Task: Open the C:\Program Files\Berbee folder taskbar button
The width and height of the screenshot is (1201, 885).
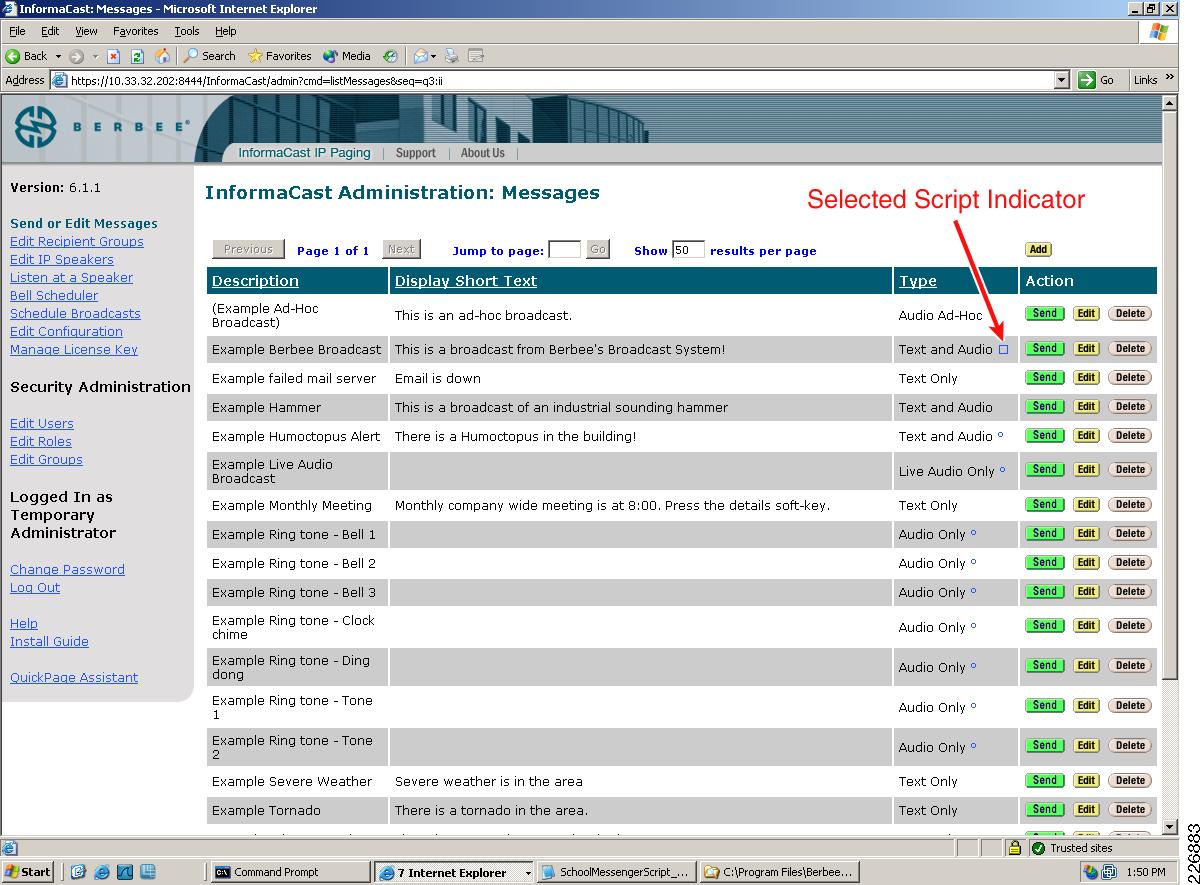Action: pos(778,872)
